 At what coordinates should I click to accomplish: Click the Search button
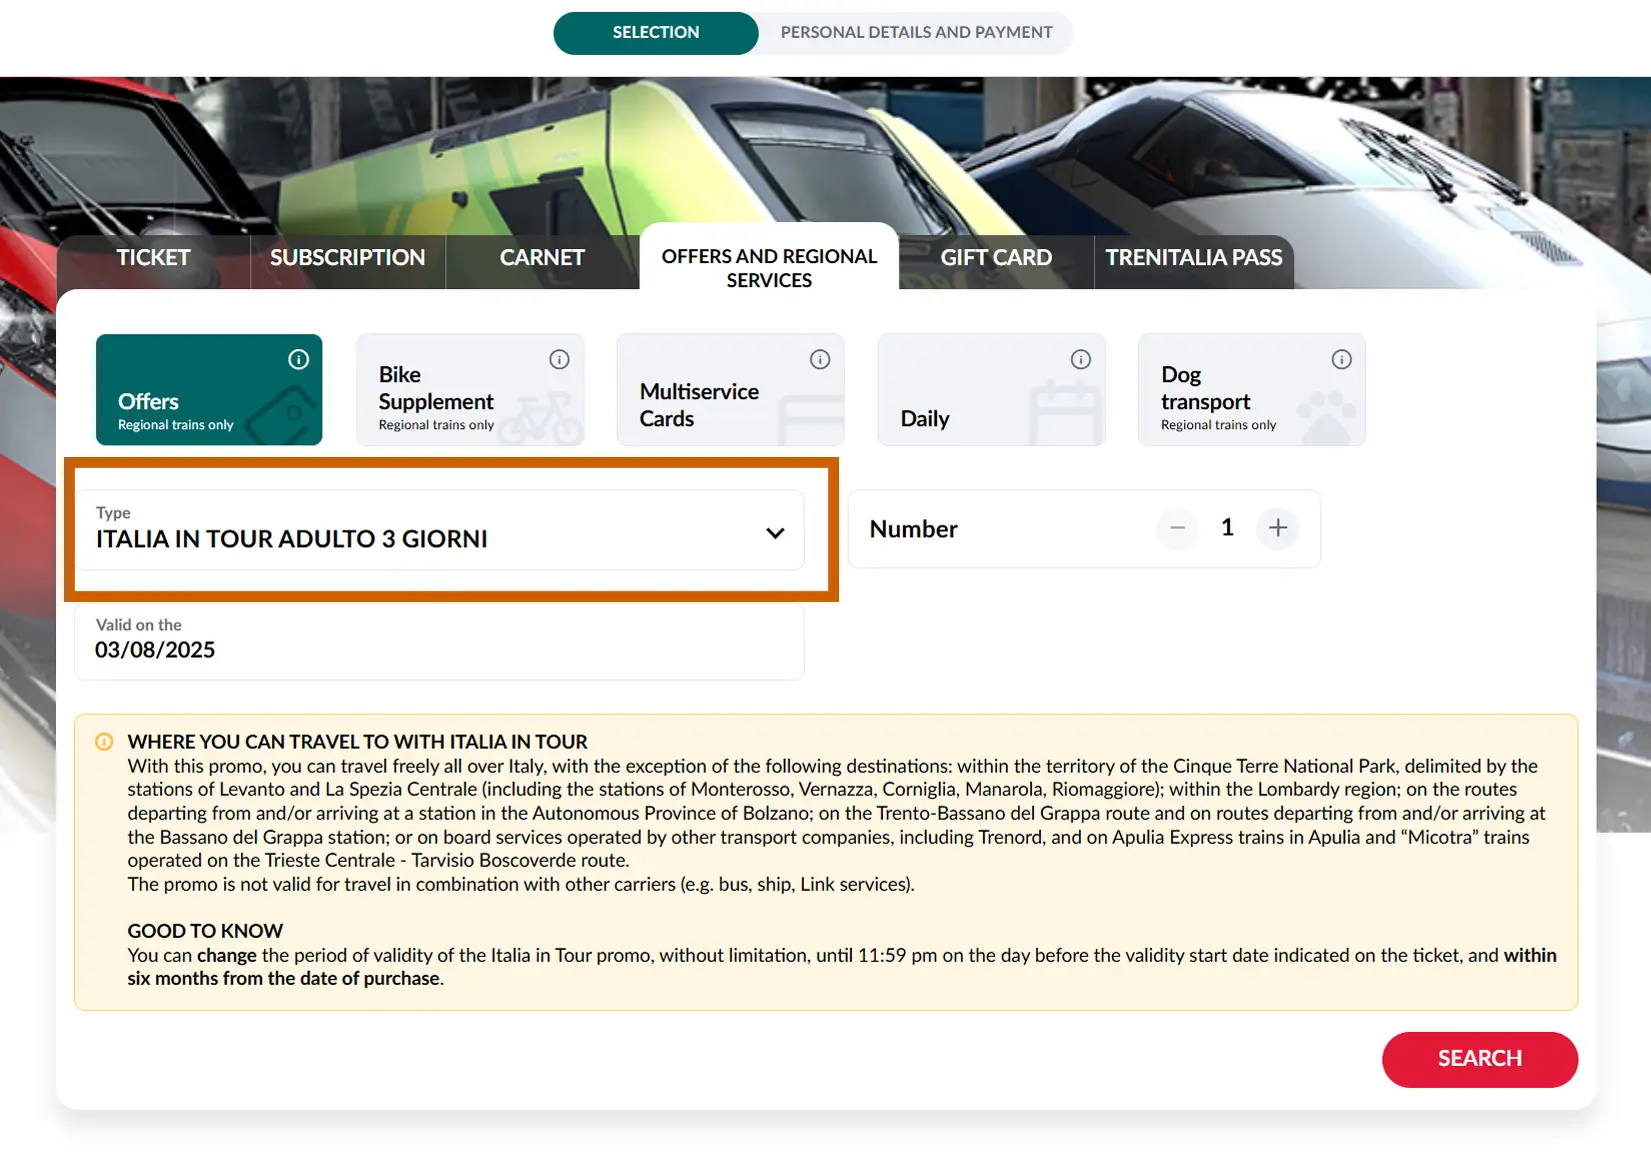coord(1480,1059)
